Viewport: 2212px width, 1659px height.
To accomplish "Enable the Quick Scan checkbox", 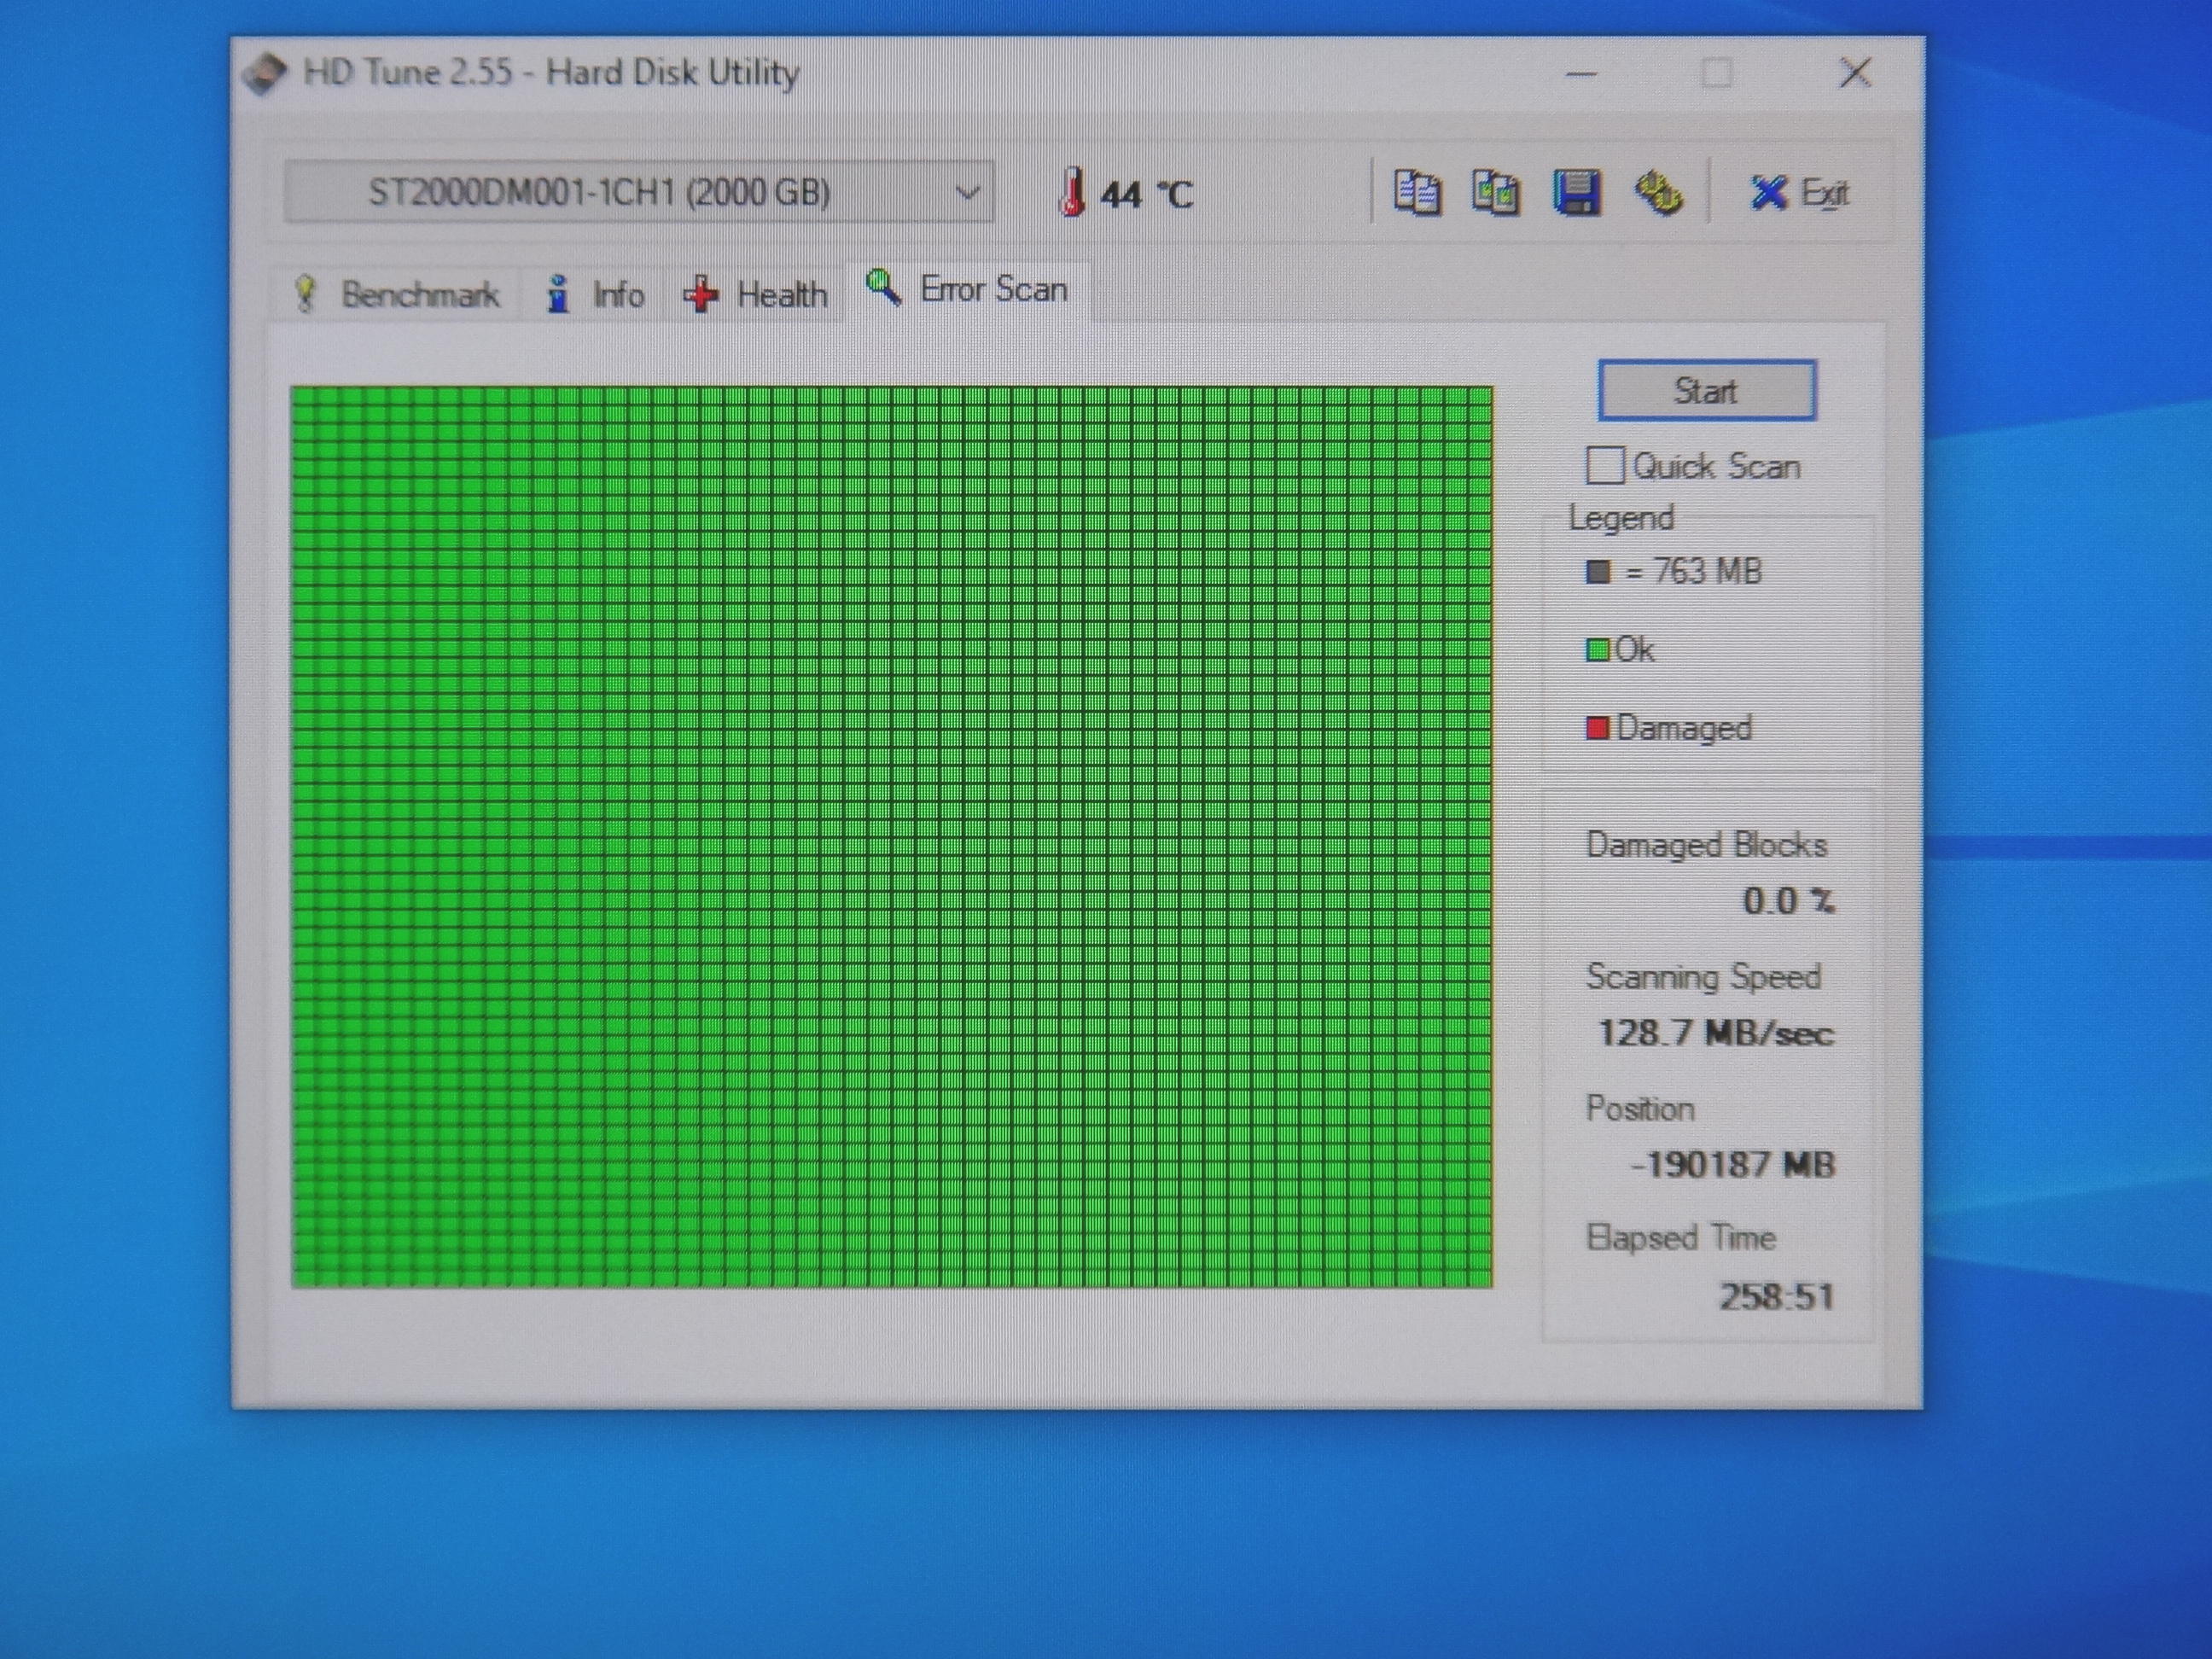I will coord(1604,466).
